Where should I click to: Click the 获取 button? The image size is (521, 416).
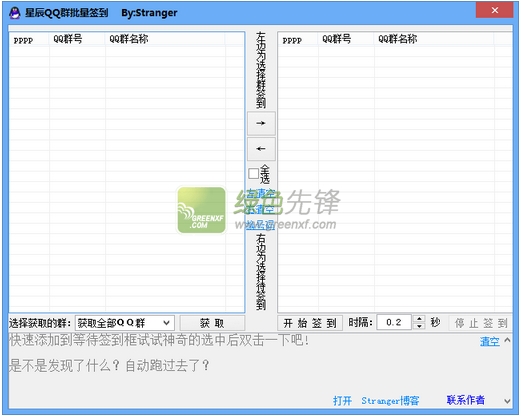point(212,323)
